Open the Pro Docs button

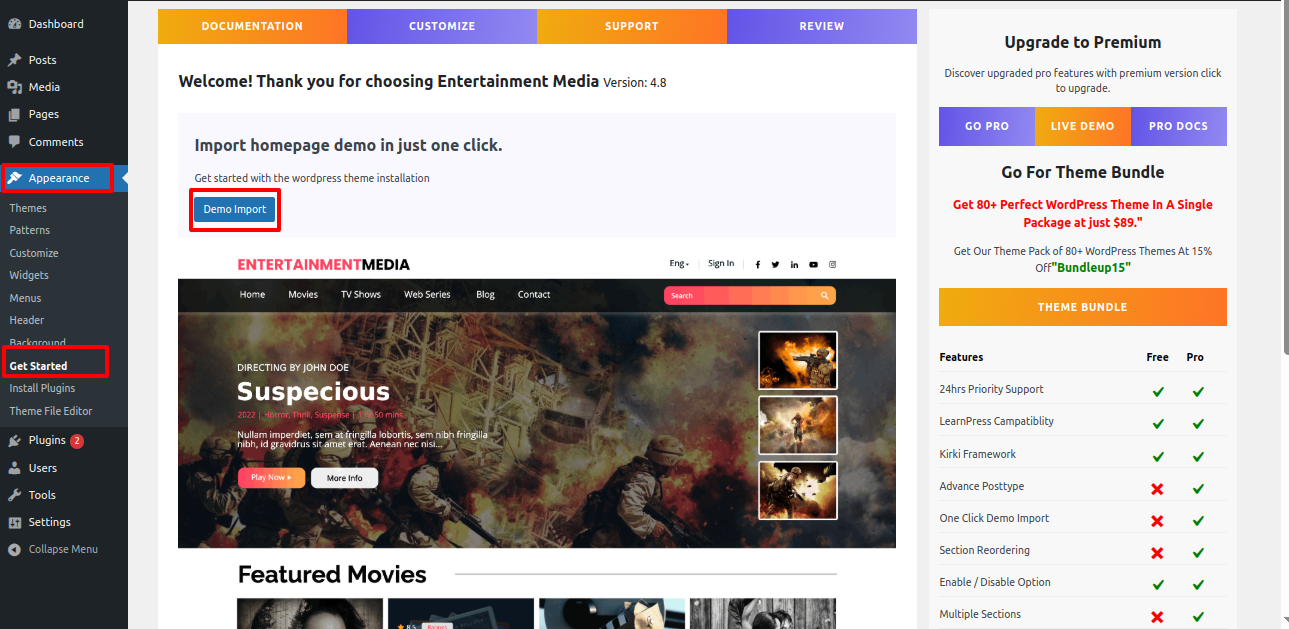click(1179, 126)
